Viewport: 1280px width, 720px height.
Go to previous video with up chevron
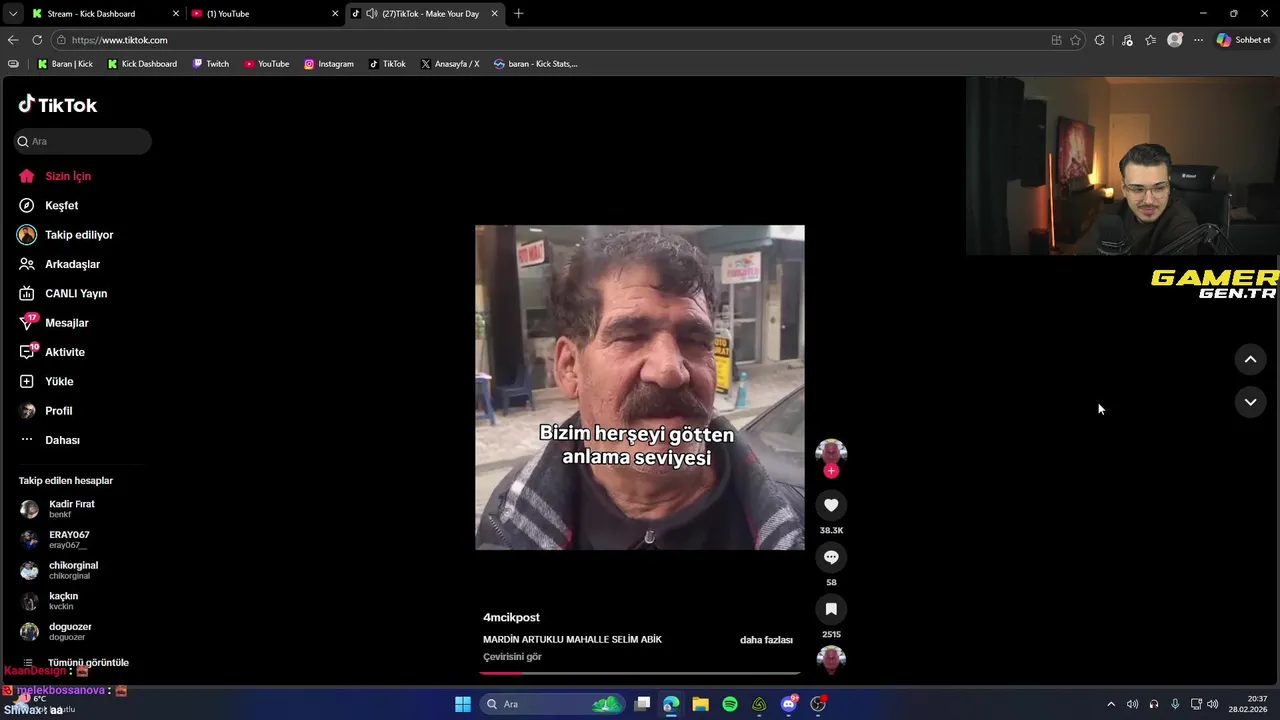pos(1250,359)
